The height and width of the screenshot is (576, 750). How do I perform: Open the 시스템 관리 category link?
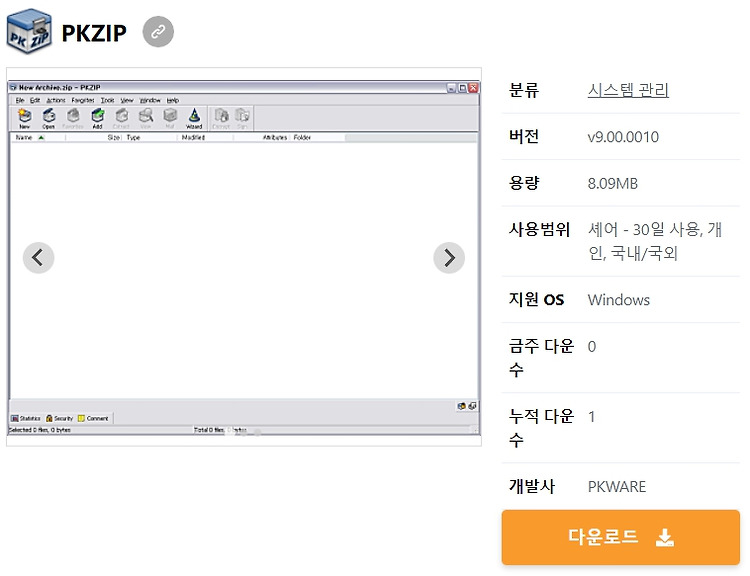click(x=628, y=90)
